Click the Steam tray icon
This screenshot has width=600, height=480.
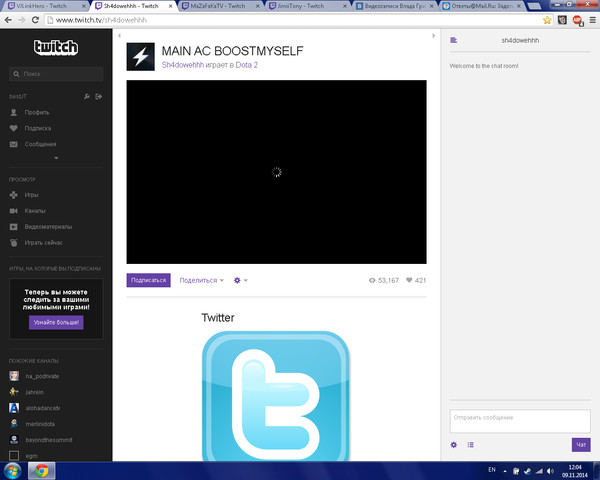527,471
